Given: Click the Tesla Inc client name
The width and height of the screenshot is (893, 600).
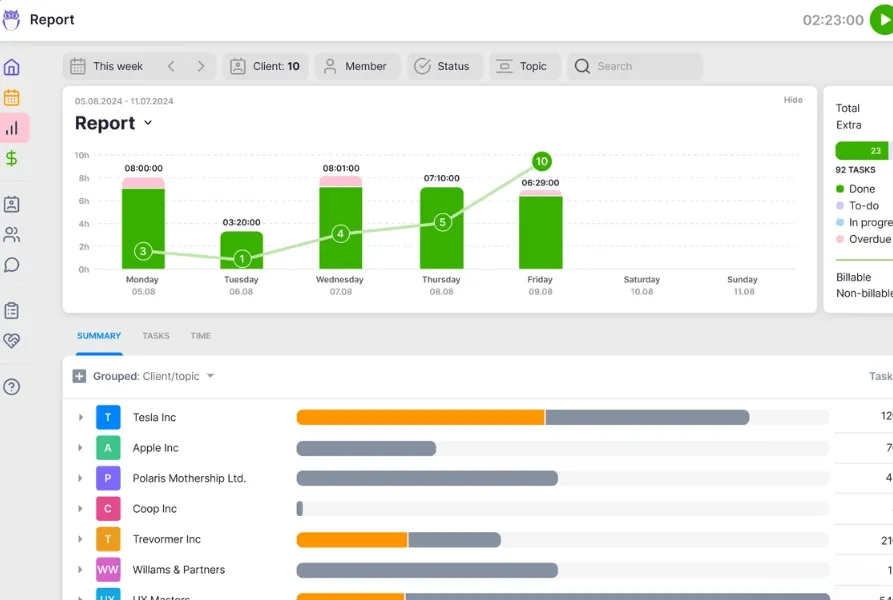Looking at the screenshot, I should pyautogui.click(x=154, y=417).
